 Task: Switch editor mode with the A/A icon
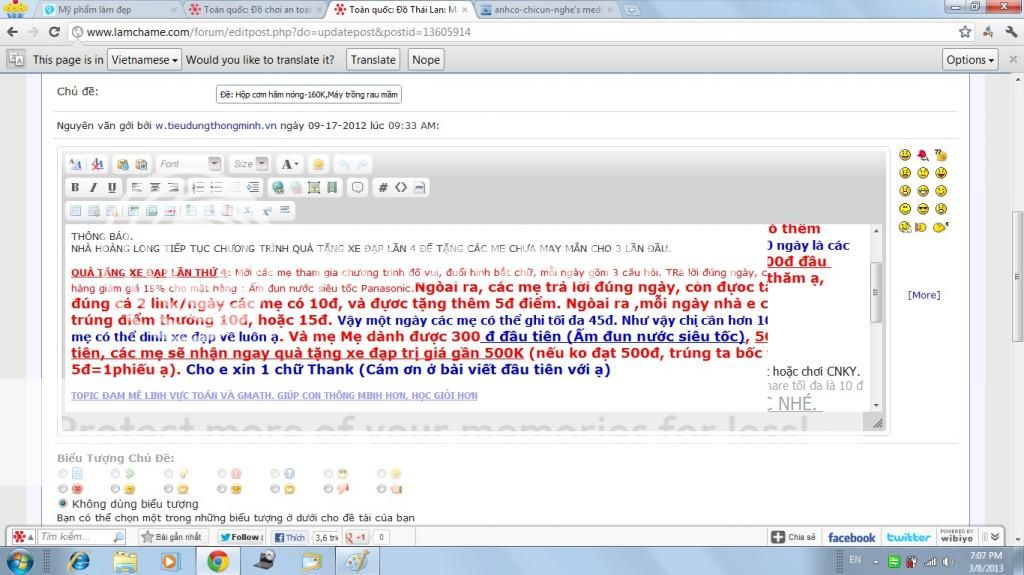pos(76,164)
